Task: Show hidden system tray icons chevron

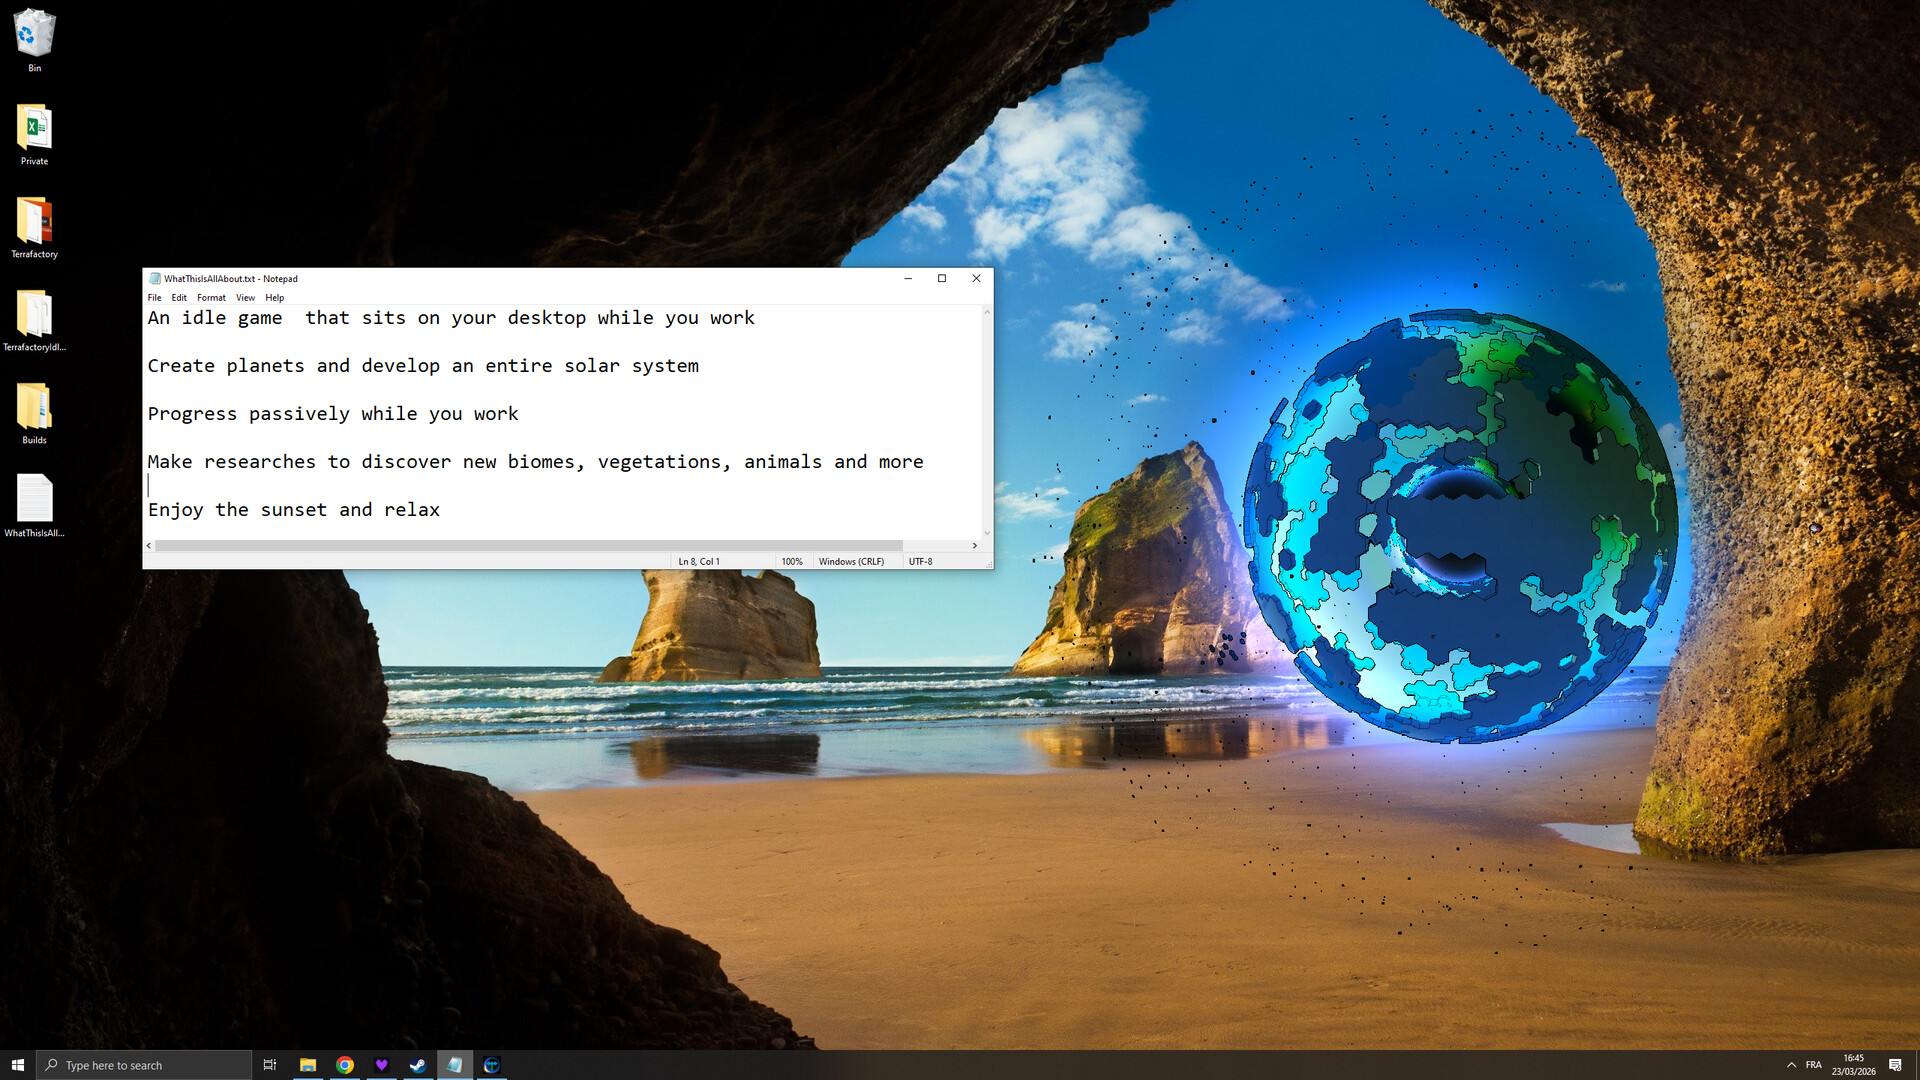Action: click(x=1791, y=1065)
